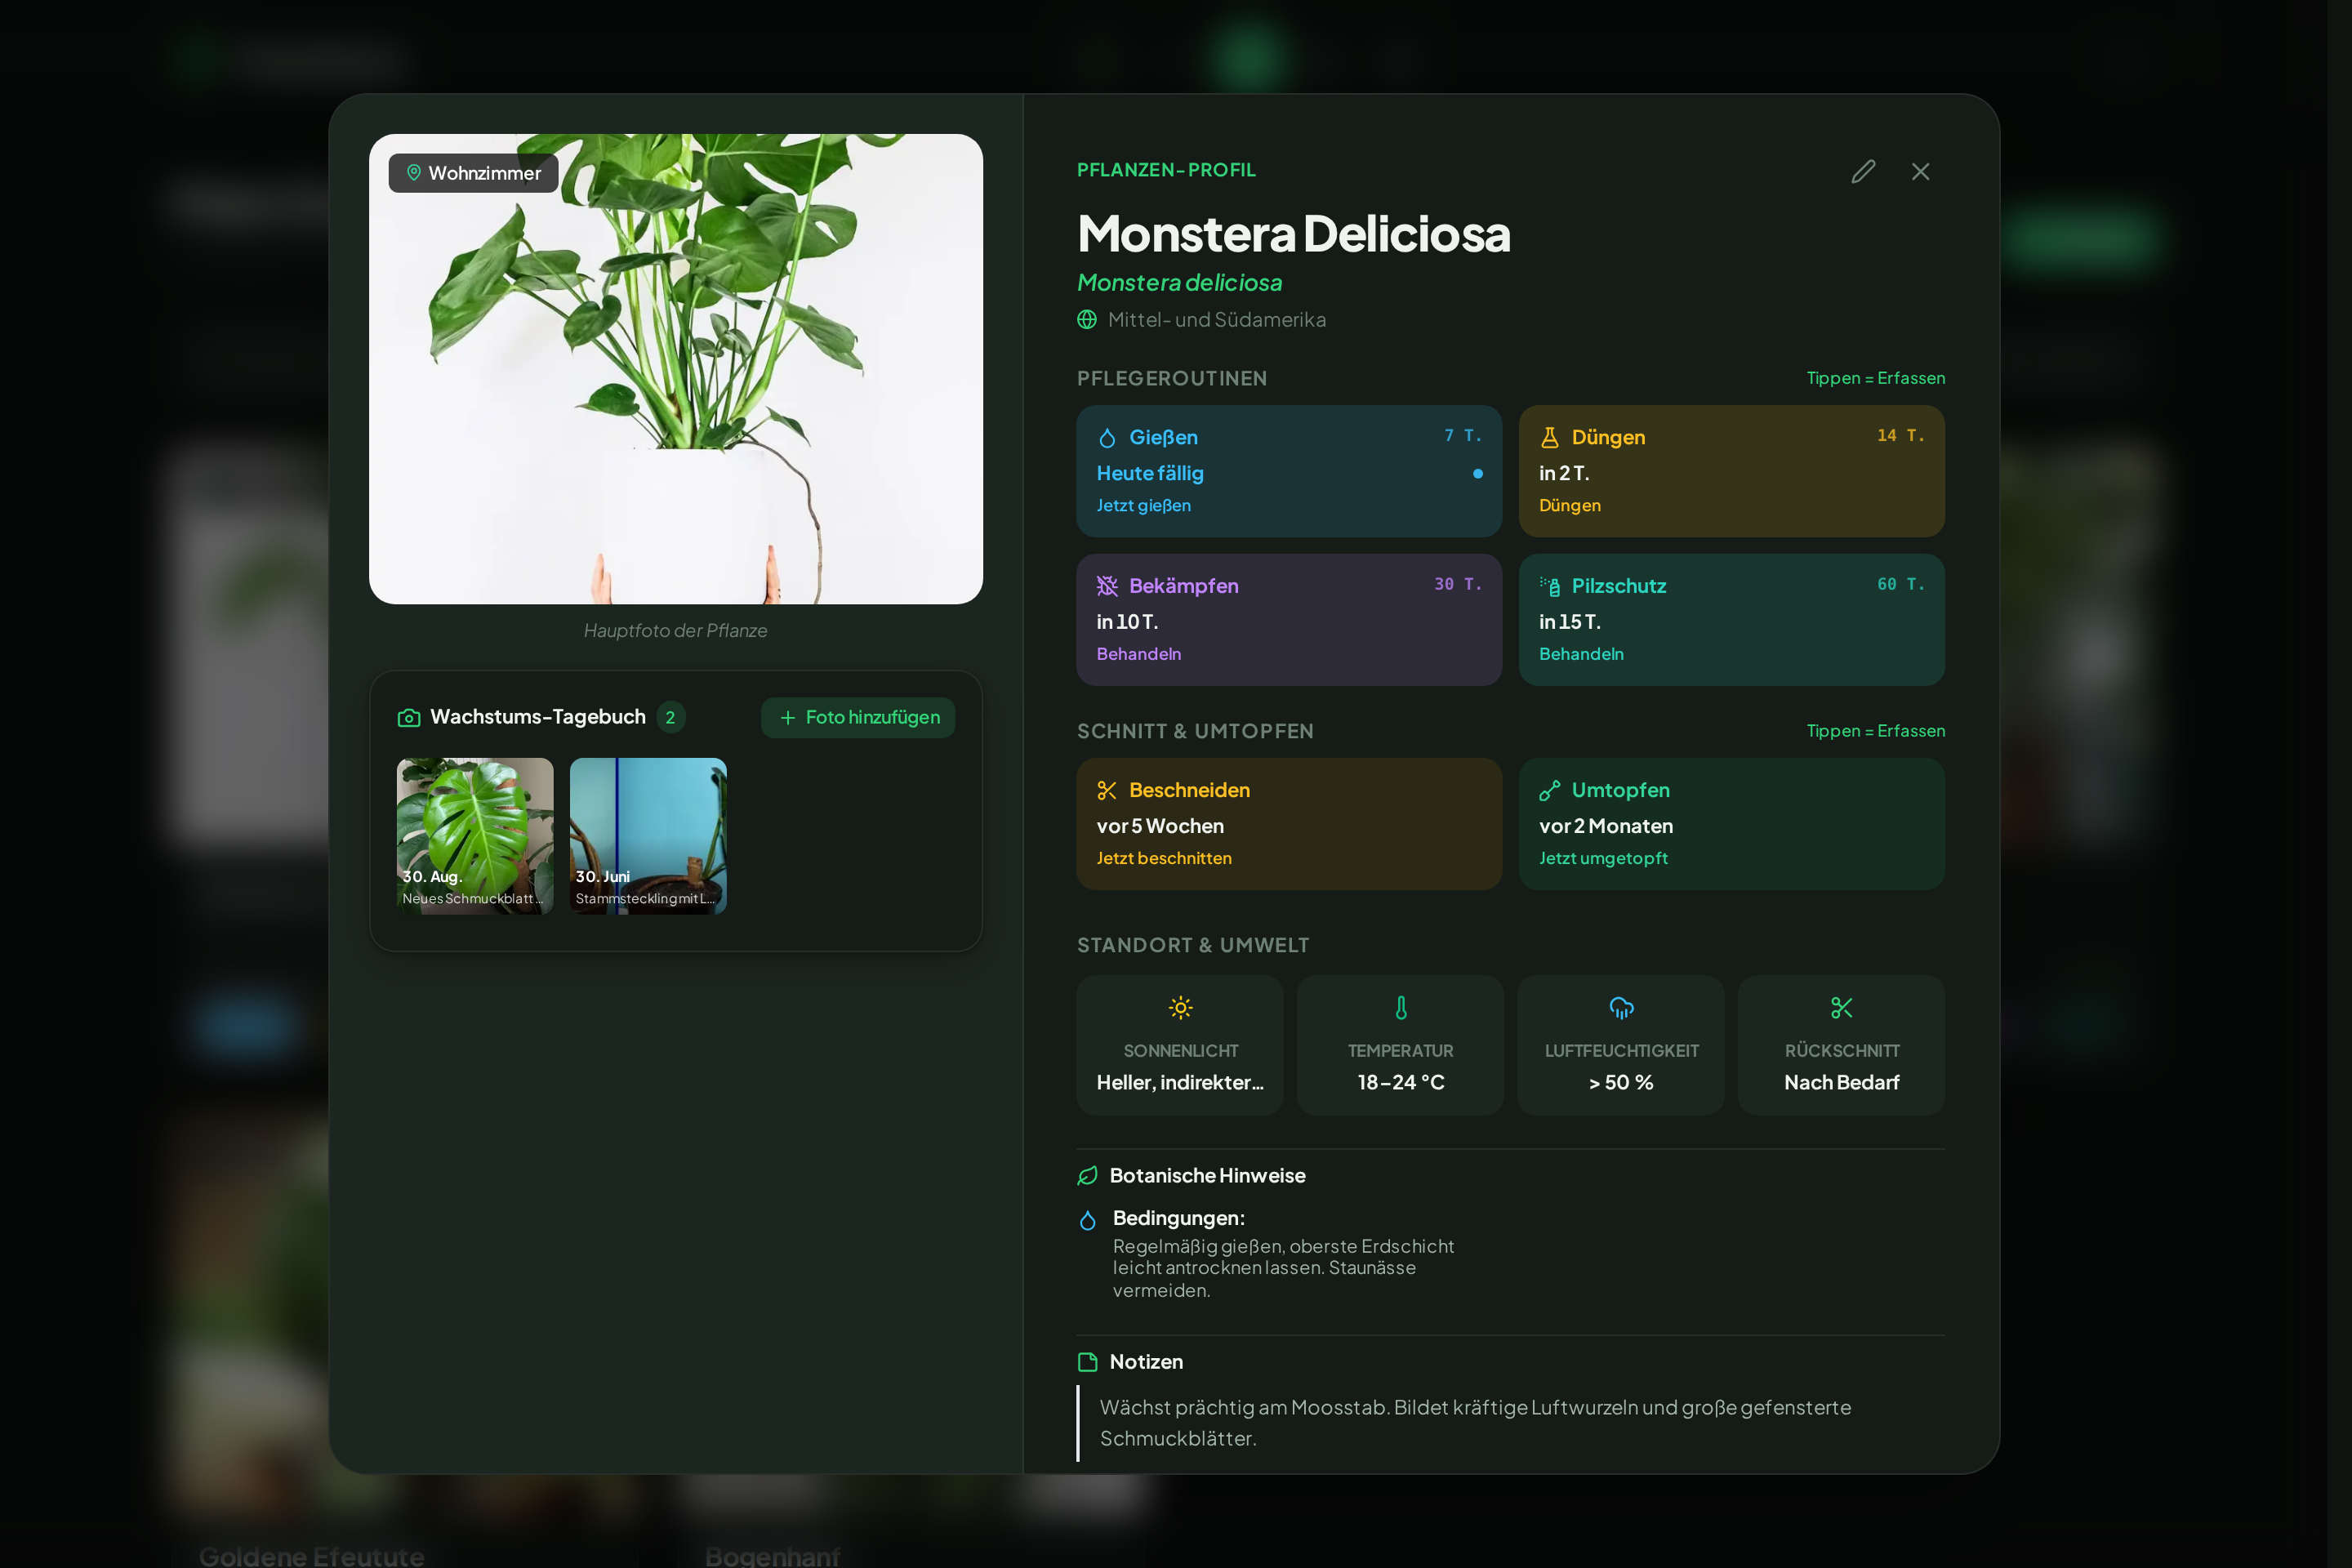Click the Düngen action link
The width and height of the screenshot is (2352, 1568).
click(x=1569, y=506)
